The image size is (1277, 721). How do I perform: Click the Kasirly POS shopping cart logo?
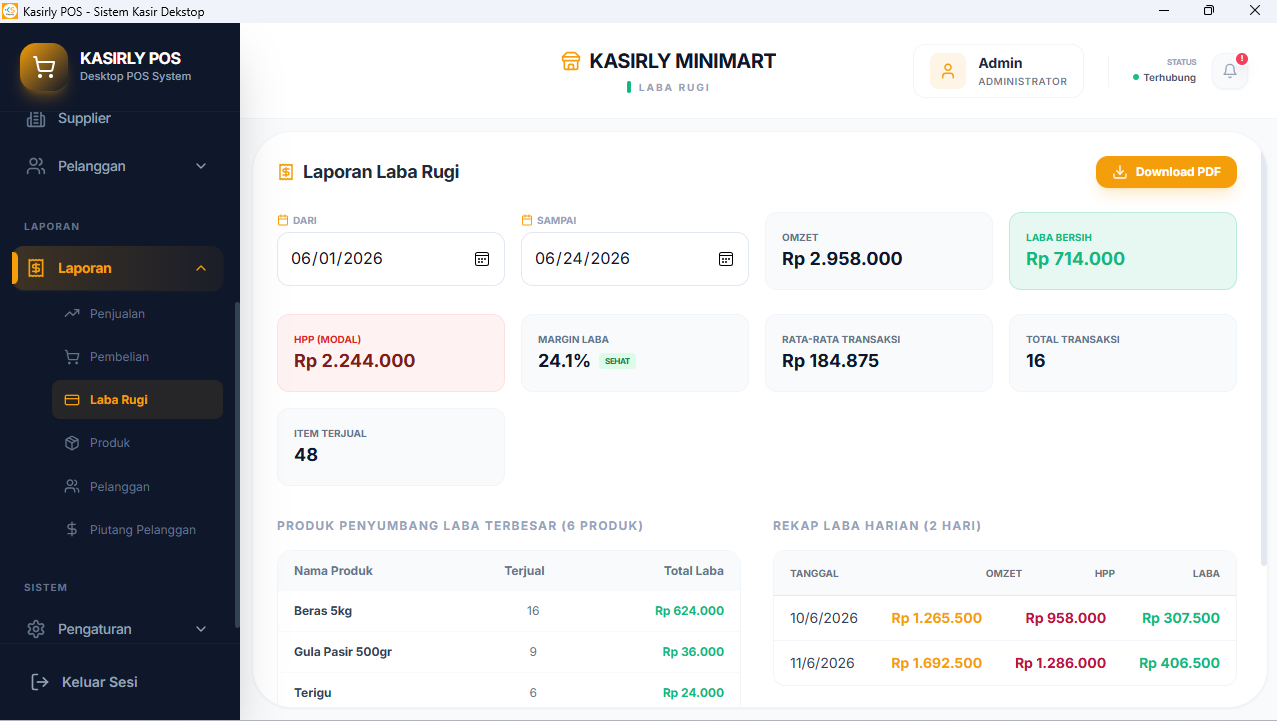44,67
